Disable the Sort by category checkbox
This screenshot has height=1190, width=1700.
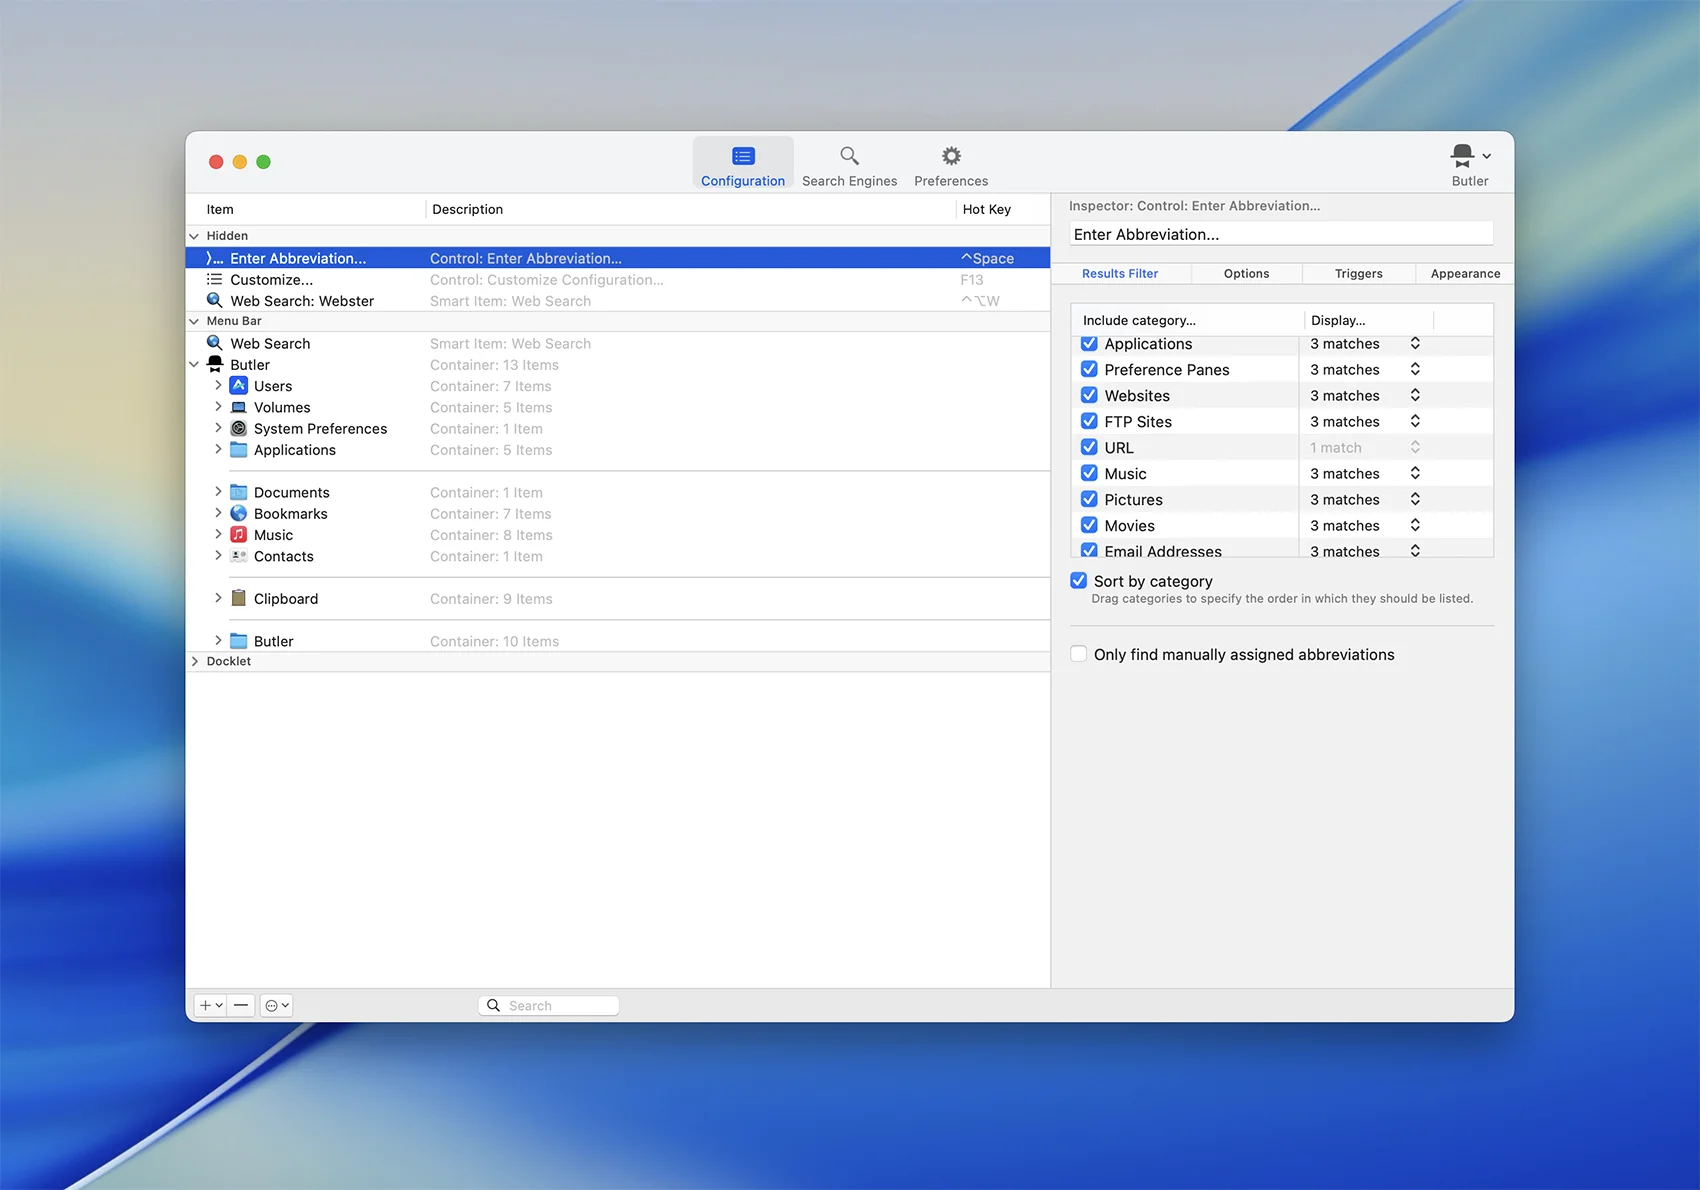(1079, 581)
